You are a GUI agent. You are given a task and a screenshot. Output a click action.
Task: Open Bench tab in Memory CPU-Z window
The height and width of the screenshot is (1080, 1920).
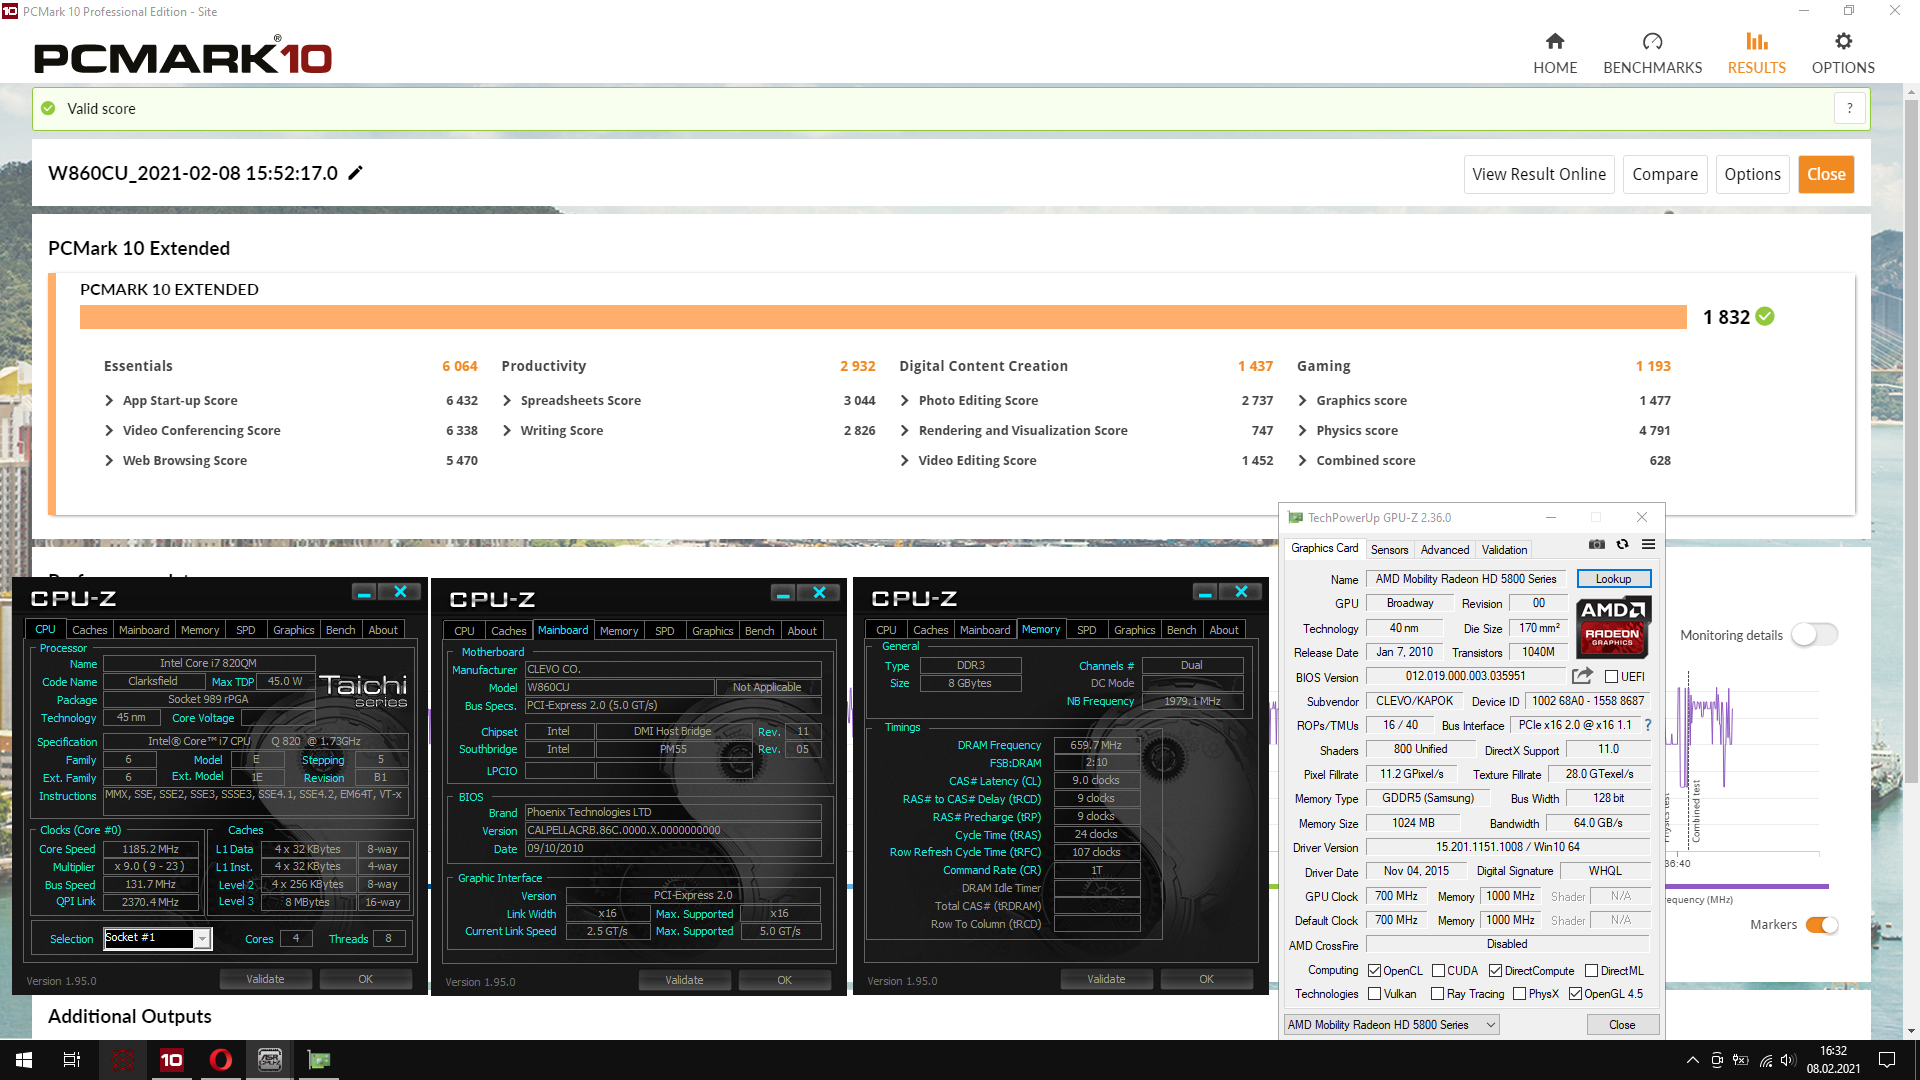coord(1181,630)
